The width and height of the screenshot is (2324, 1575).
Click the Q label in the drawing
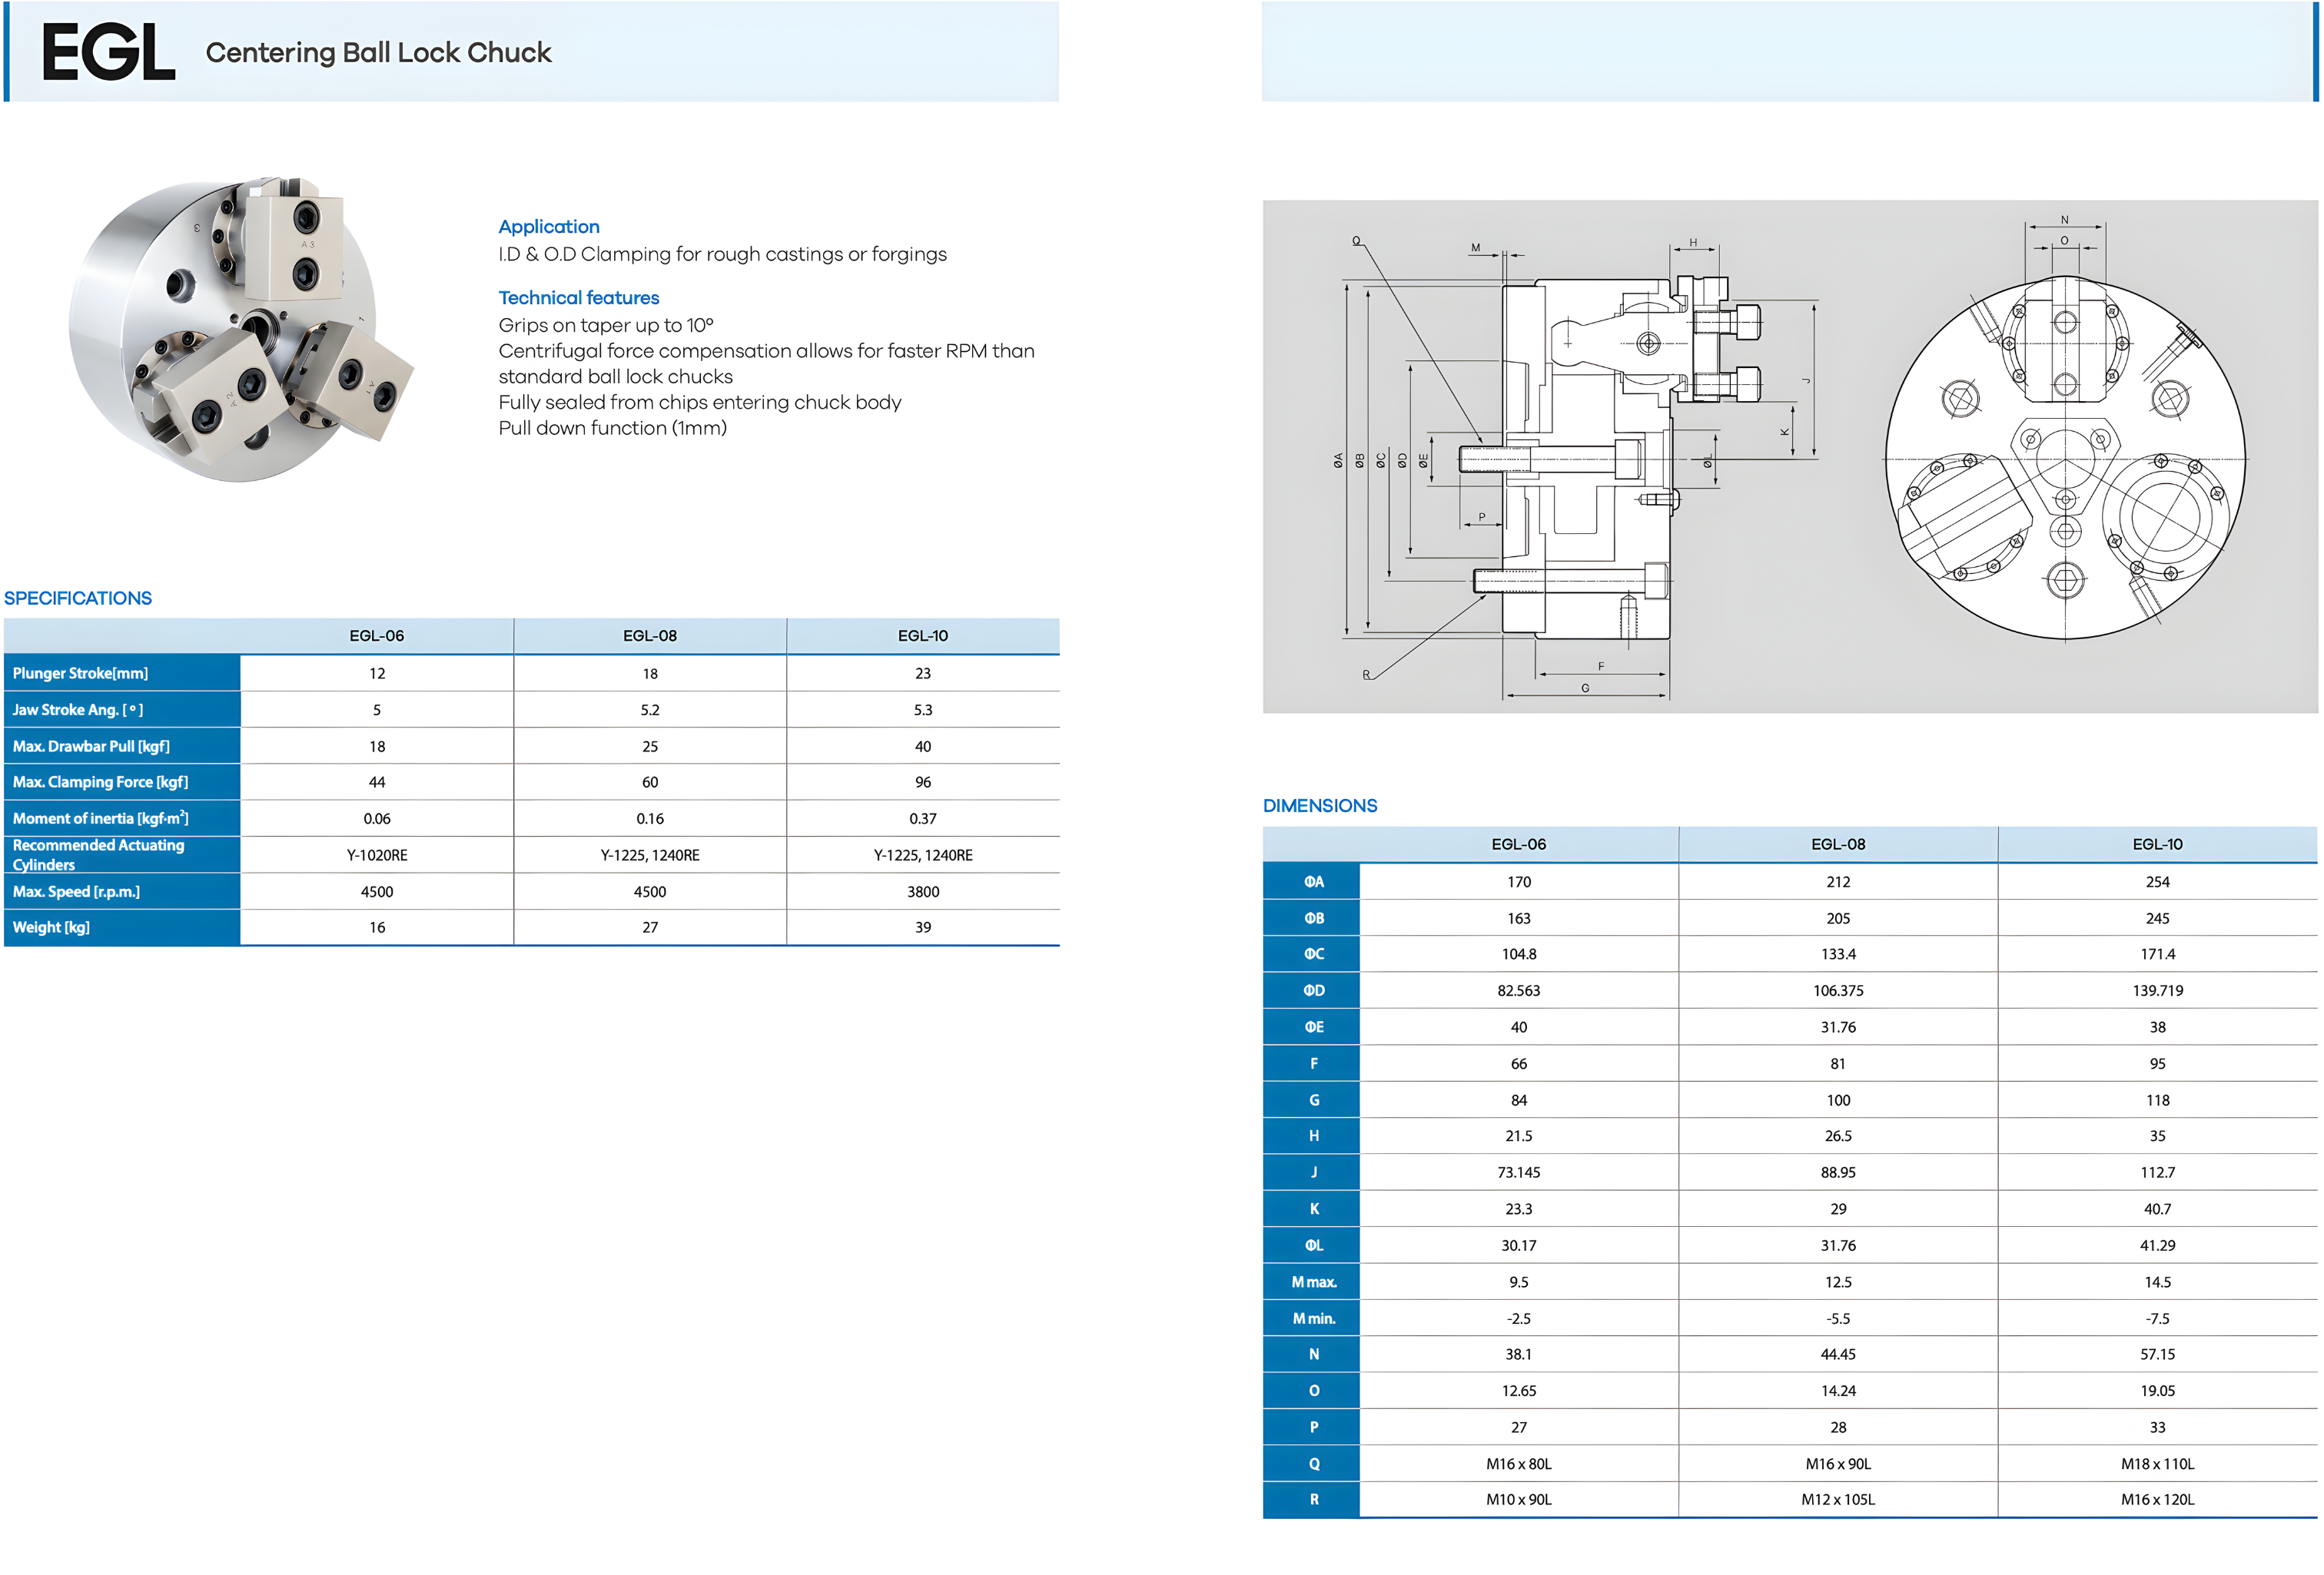pyautogui.click(x=1356, y=241)
